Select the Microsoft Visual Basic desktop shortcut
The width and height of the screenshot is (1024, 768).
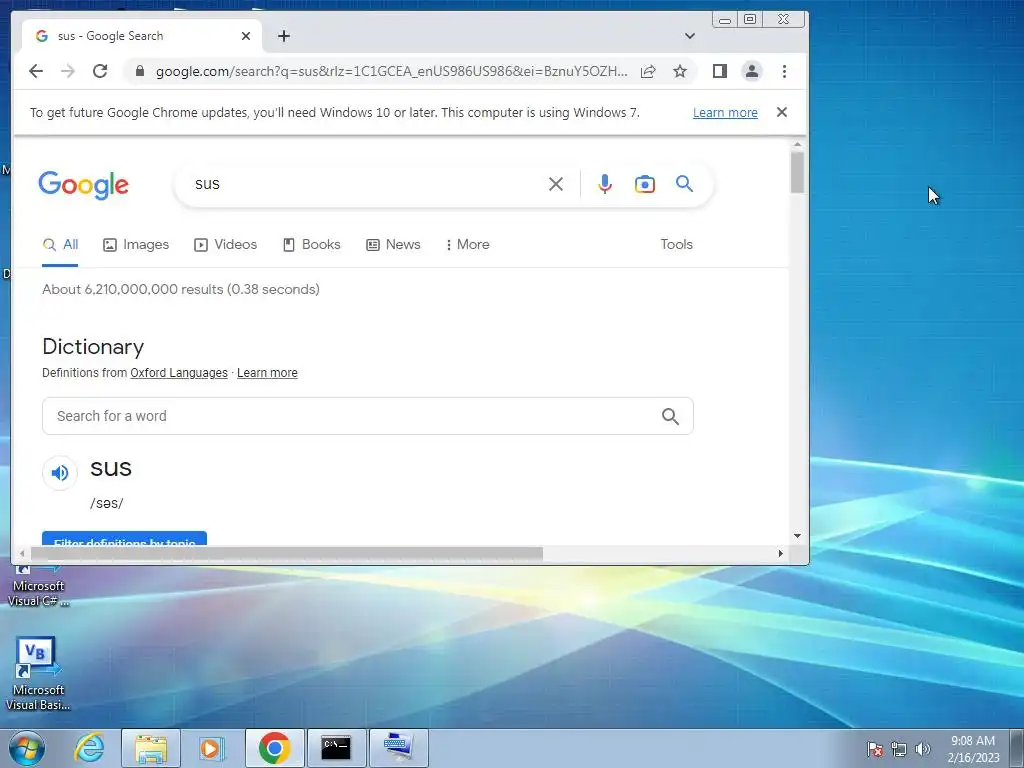(x=38, y=674)
